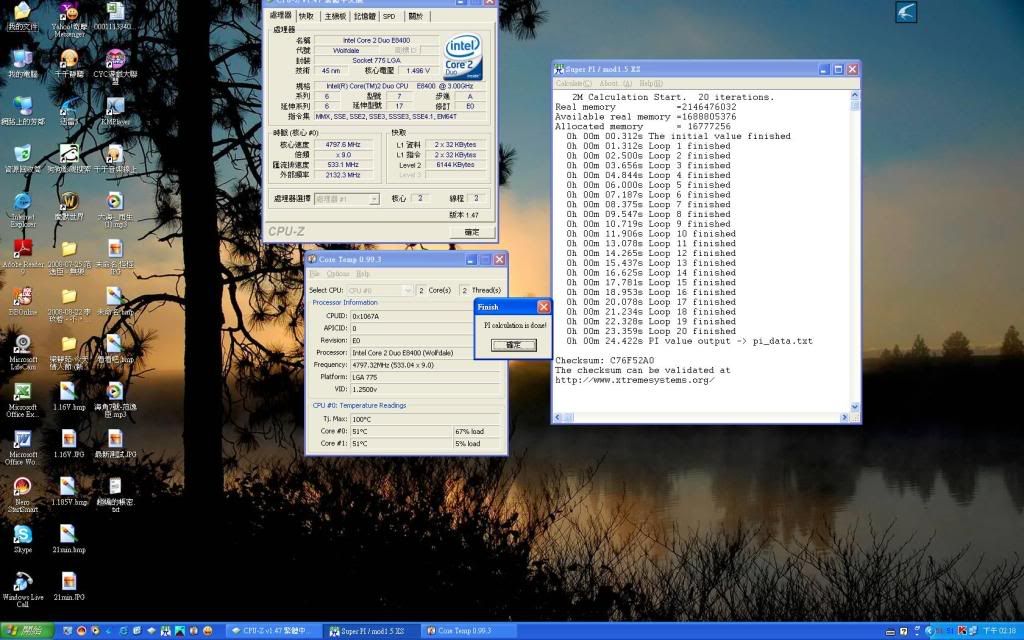
Task: Click the Super PI vertical scrollbar down arrow
Action: tap(854, 407)
